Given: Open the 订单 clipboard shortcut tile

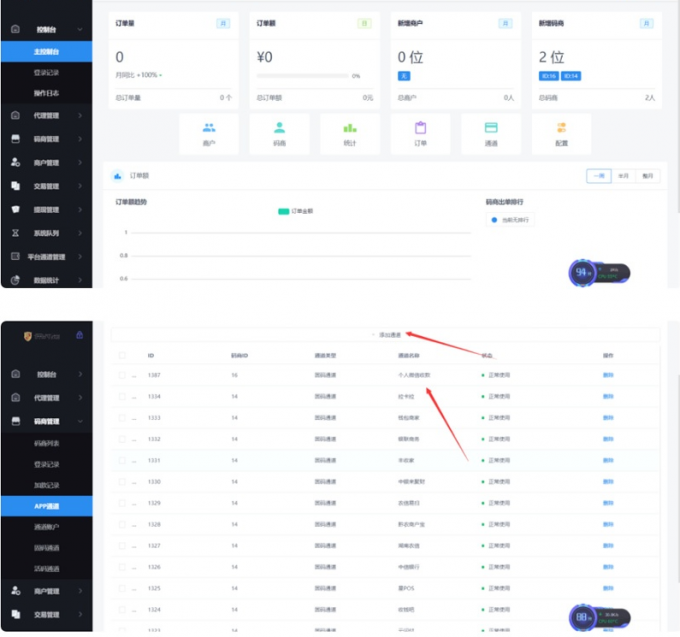Looking at the screenshot, I should coord(420,134).
